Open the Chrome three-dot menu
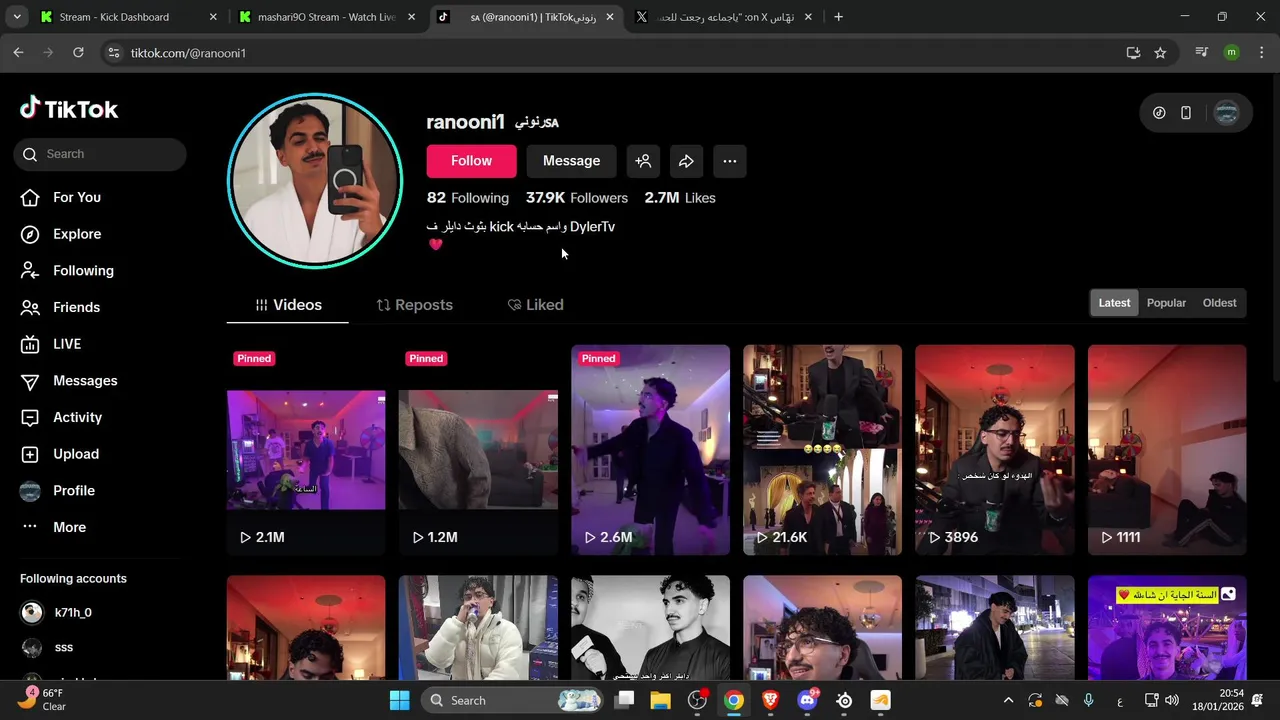 1262,53
